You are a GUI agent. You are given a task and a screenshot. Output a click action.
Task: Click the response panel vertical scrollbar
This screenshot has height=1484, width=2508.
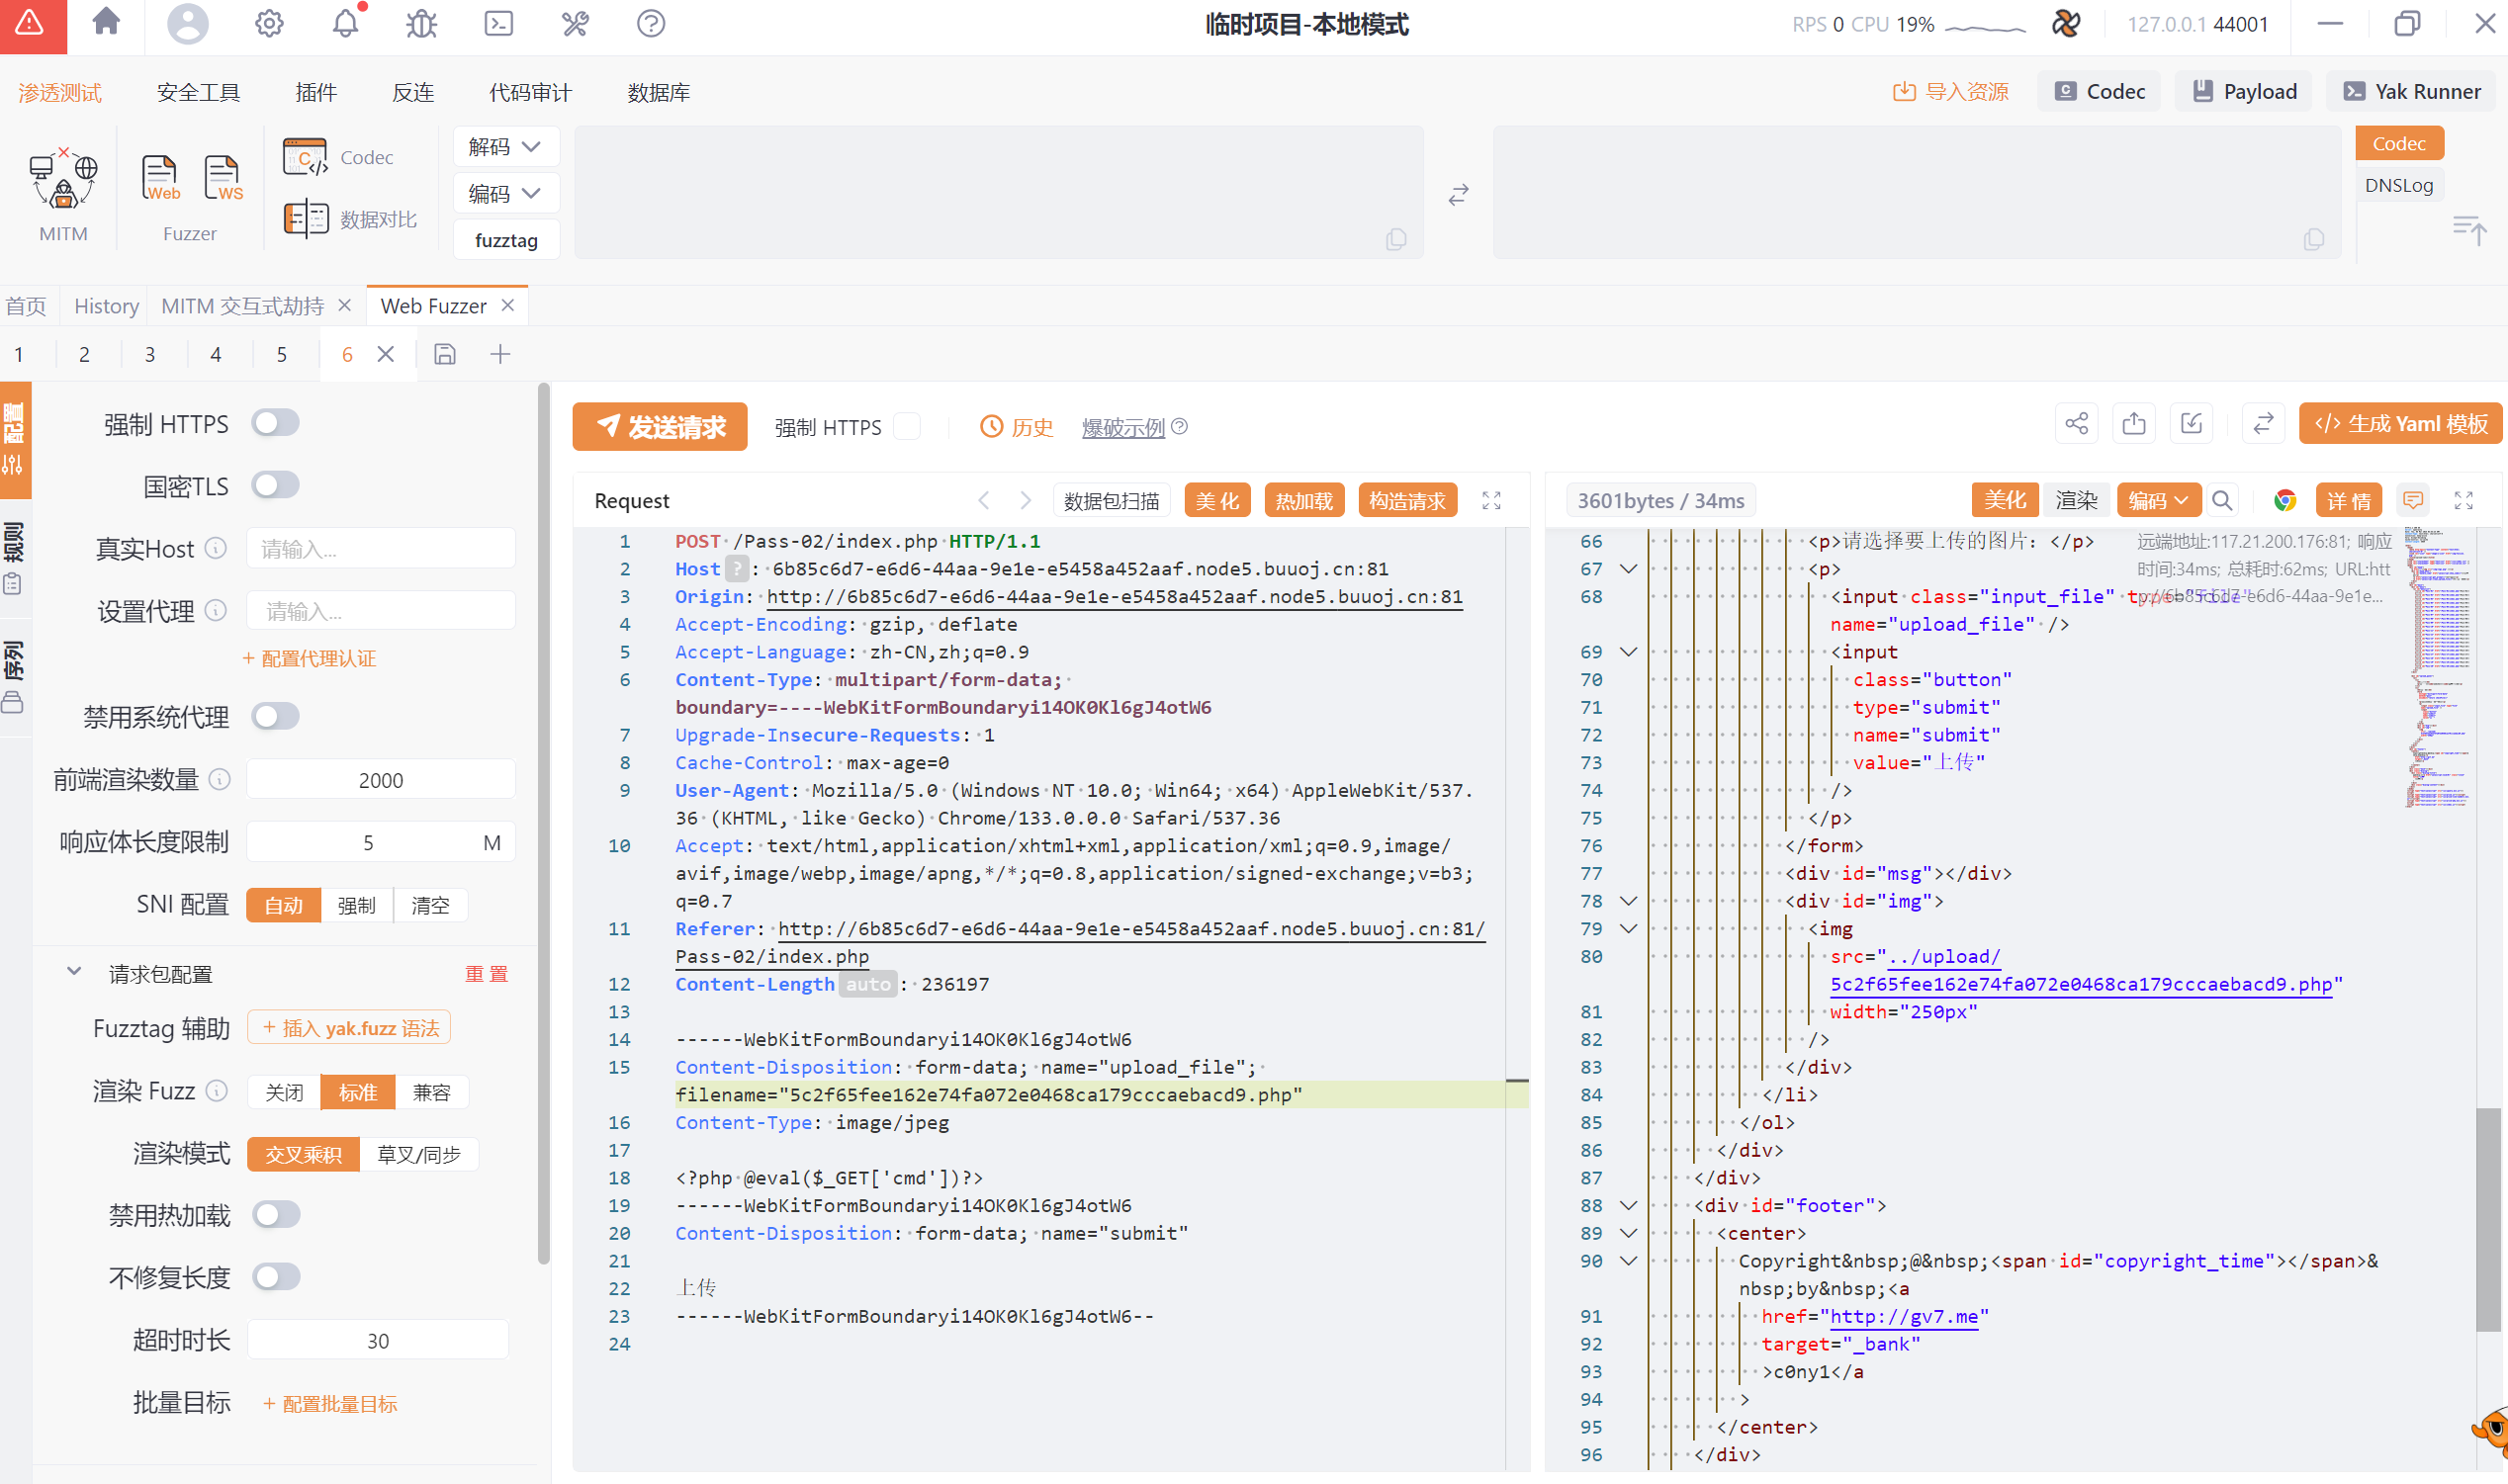pyautogui.click(x=2488, y=1220)
